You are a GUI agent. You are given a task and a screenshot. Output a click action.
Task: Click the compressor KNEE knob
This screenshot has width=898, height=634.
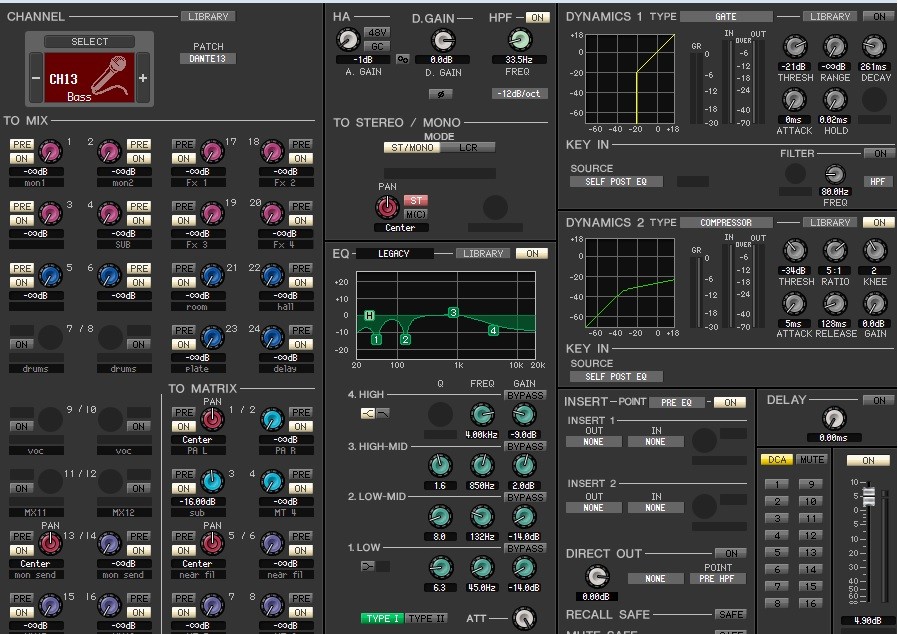click(x=875, y=251)
